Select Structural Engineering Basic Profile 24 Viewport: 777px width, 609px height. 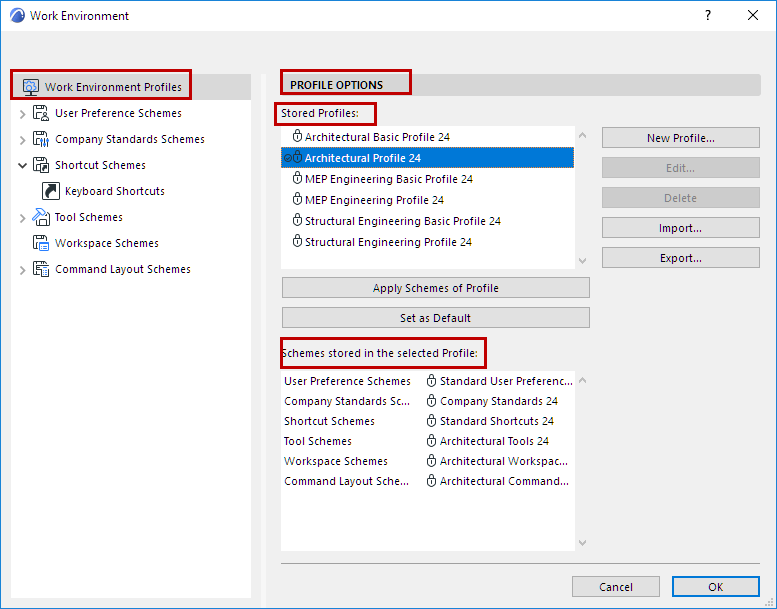coord(402,221)
